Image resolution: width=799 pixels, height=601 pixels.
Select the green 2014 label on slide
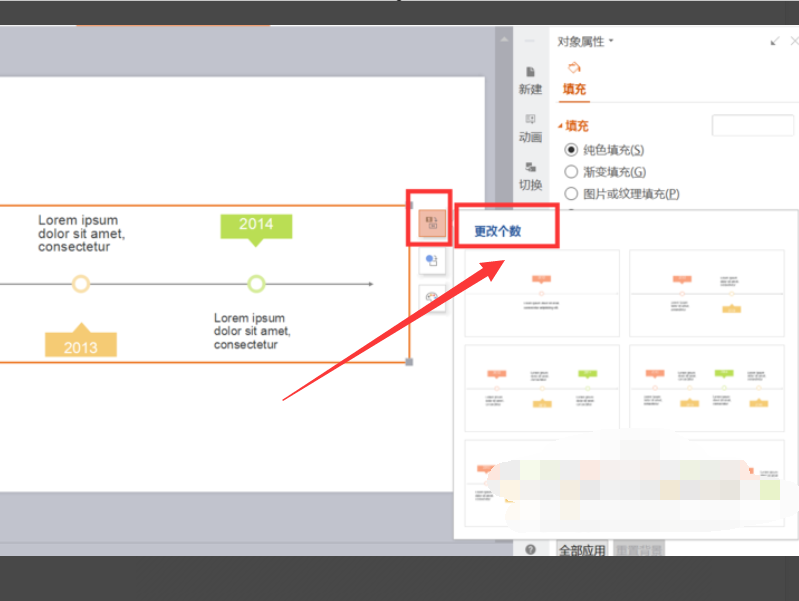coord(256,226)
